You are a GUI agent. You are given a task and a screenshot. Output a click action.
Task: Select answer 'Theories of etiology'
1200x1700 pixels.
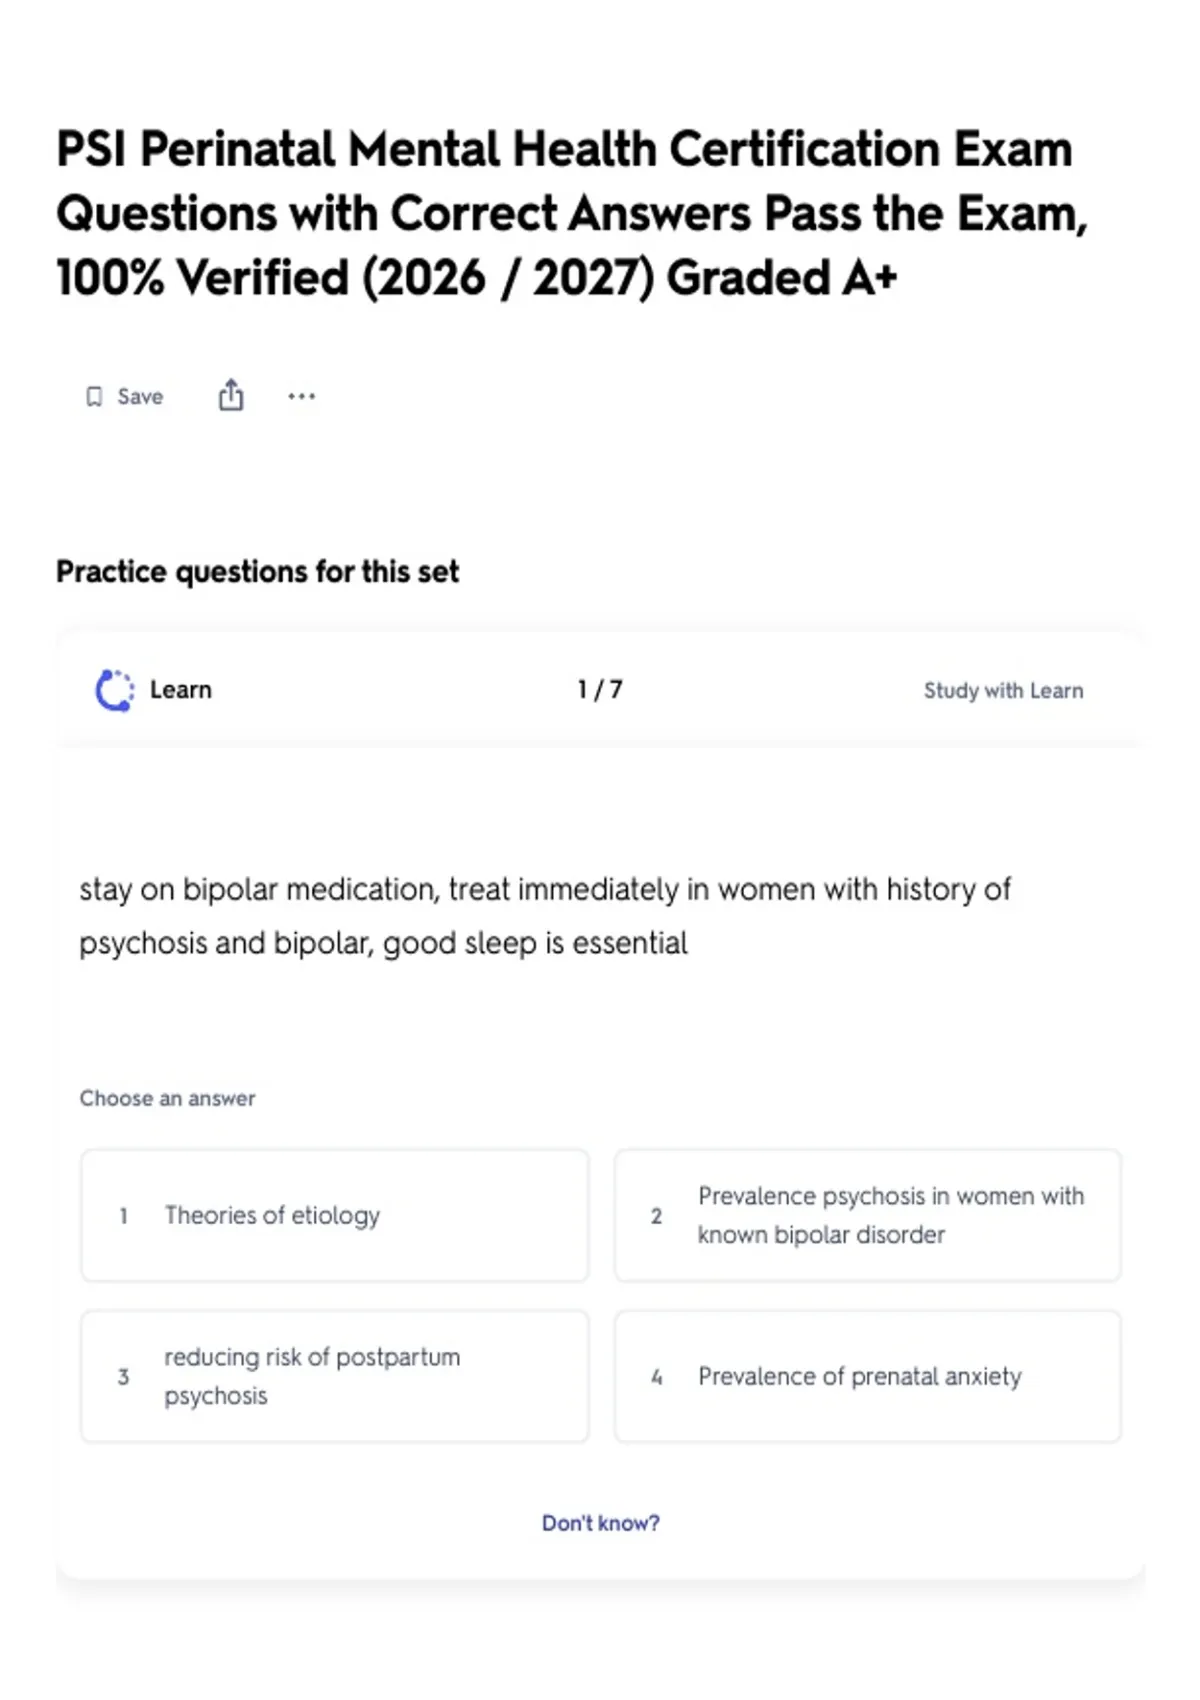(335, 1215)
